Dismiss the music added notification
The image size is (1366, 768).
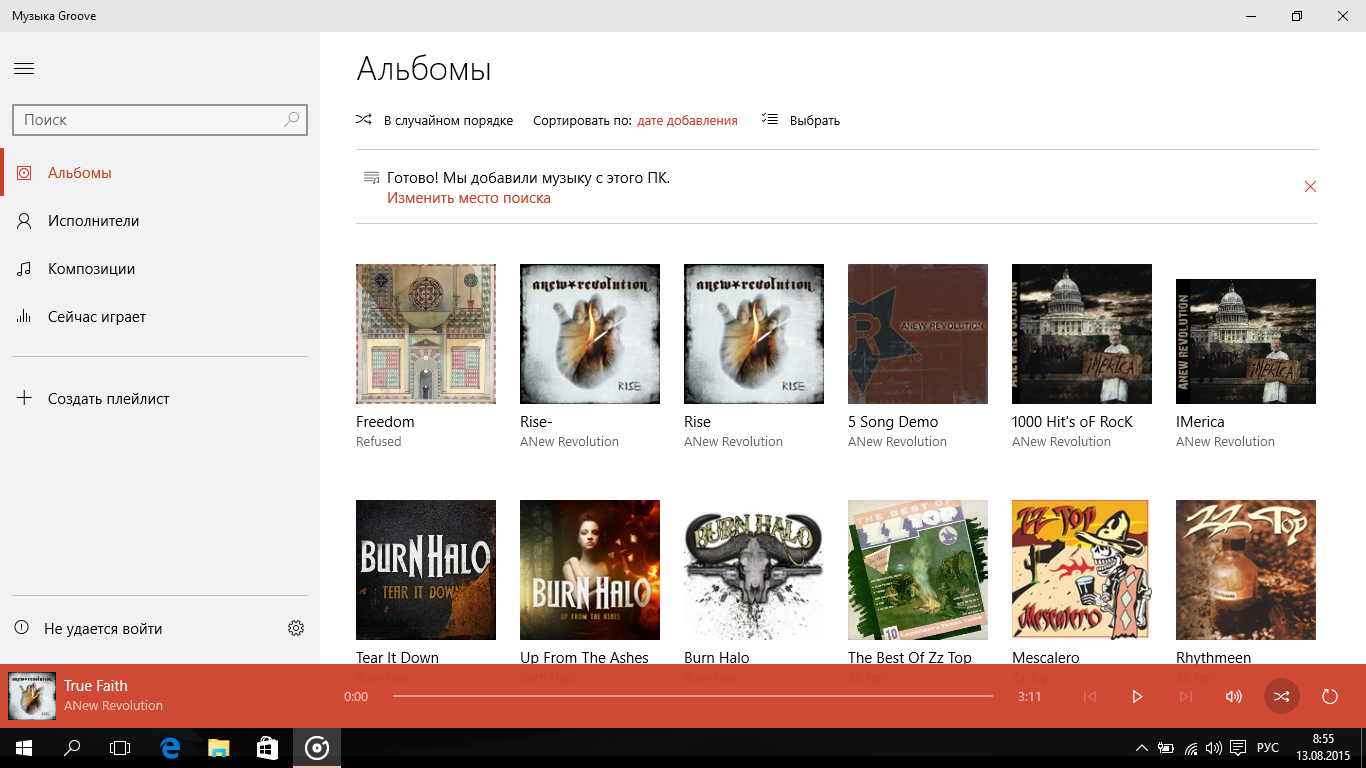[x=1310, y=187]
